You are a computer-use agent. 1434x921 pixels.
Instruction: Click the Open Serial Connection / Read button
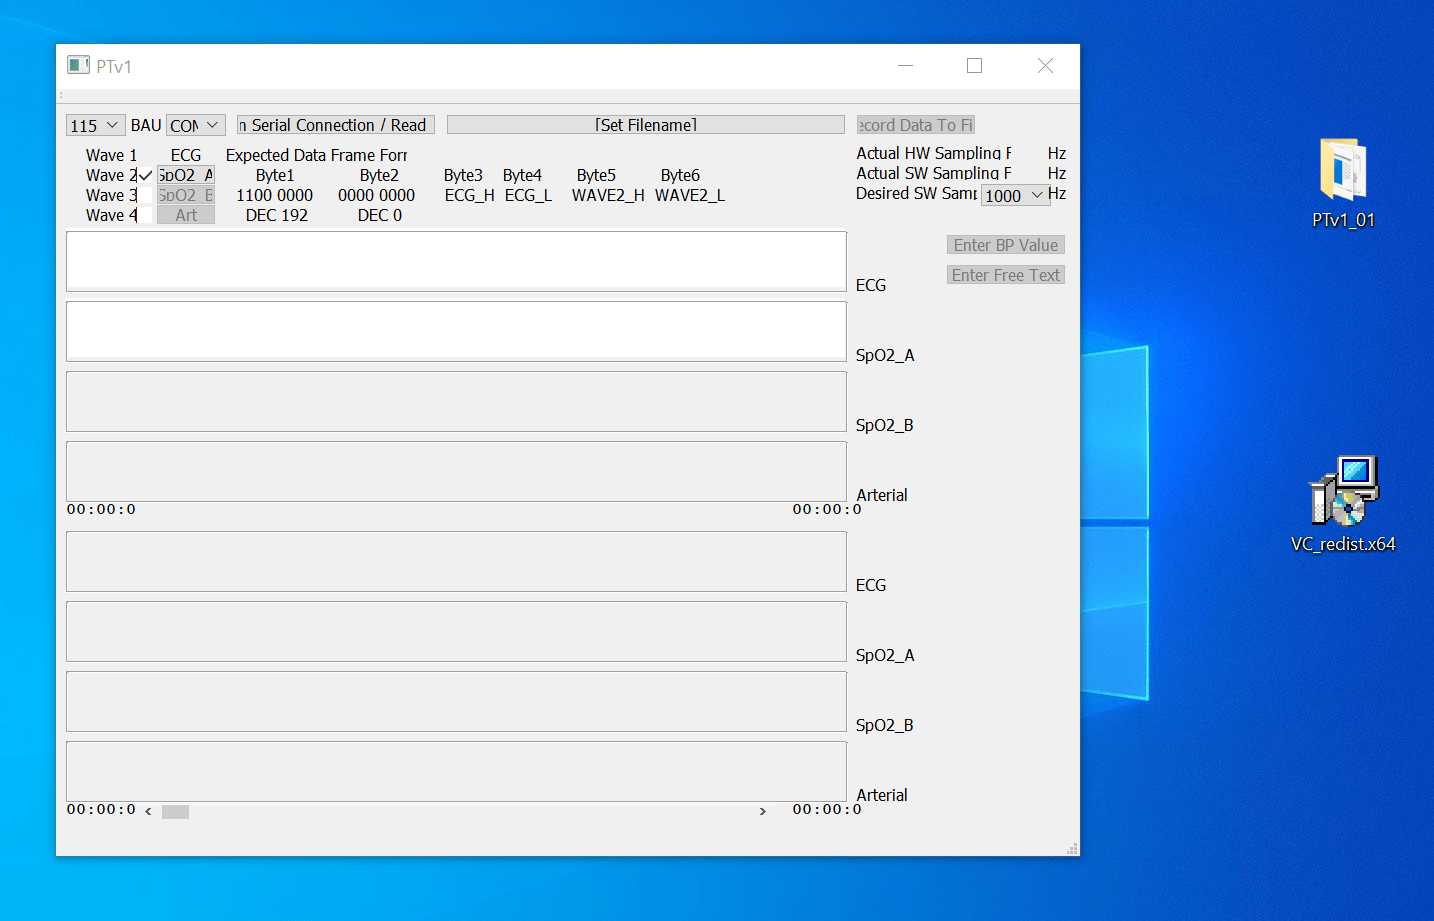pos(334,124)
